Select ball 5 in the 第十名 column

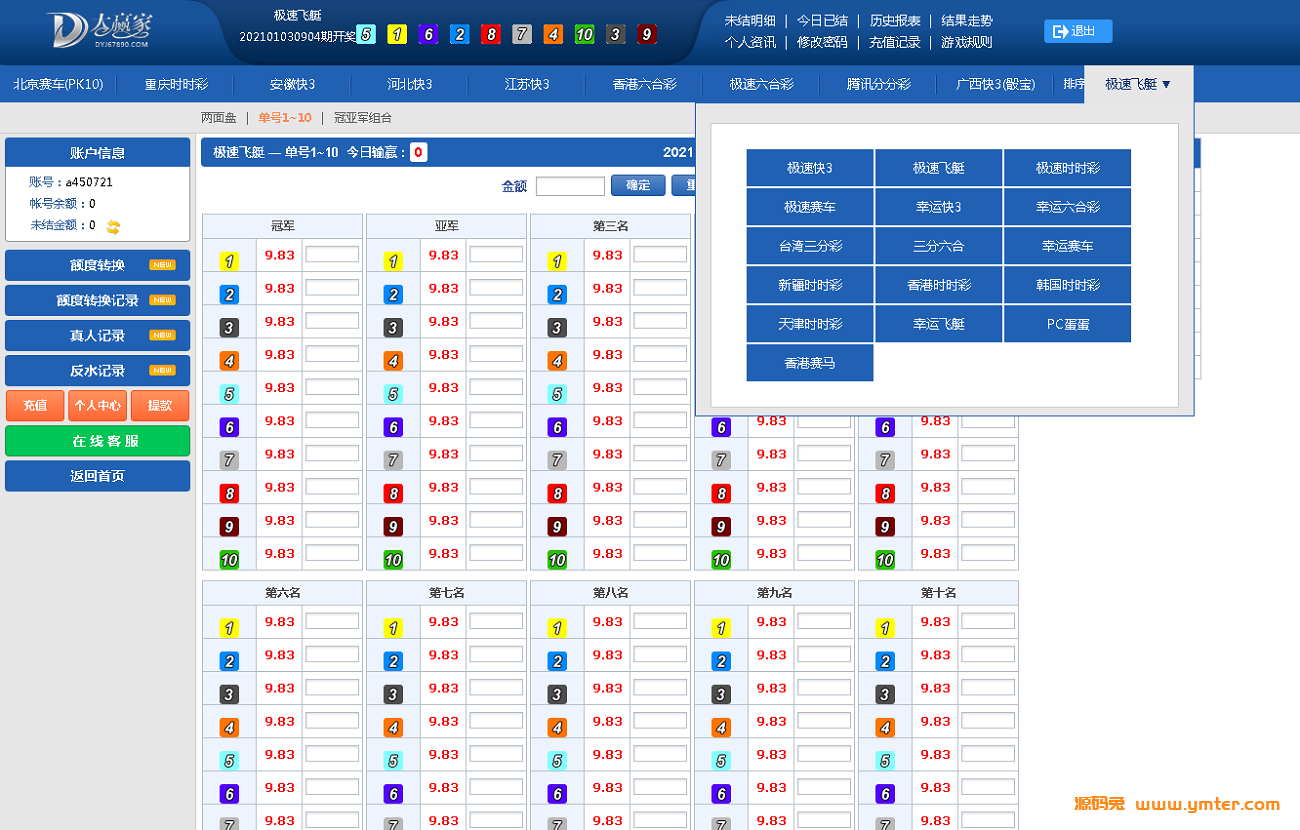tap(885, 761)
